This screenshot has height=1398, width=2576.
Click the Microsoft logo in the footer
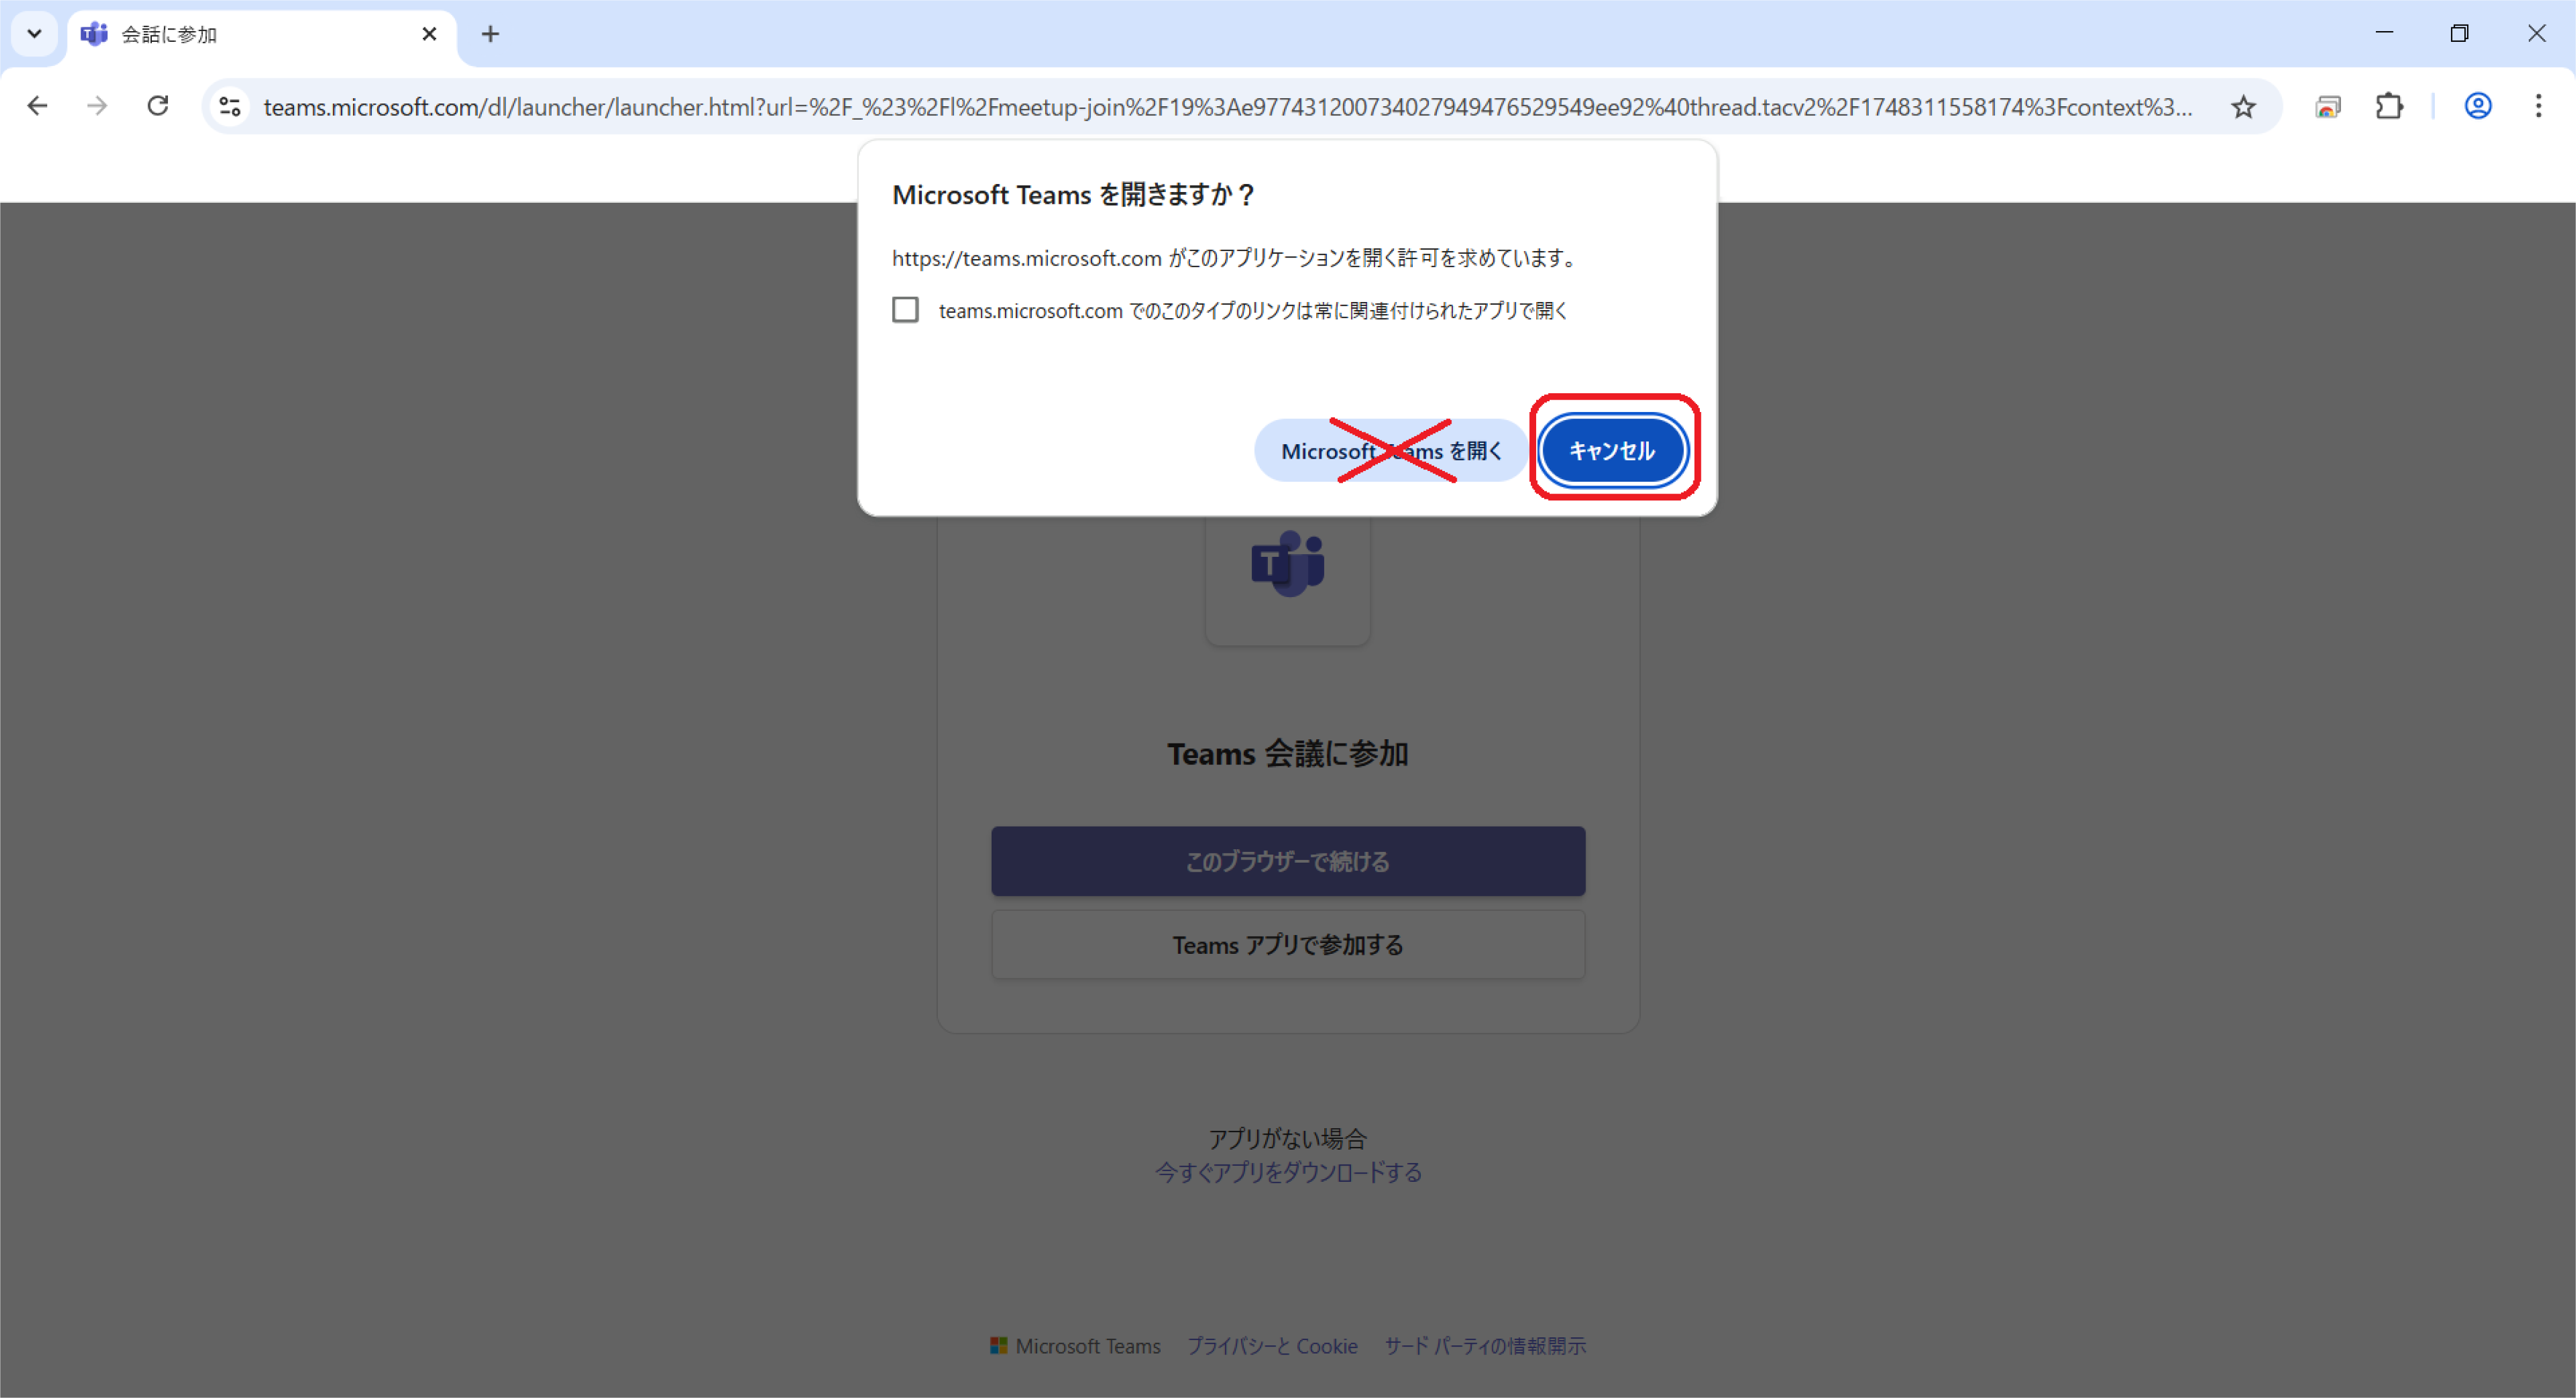click(998, 1346)
